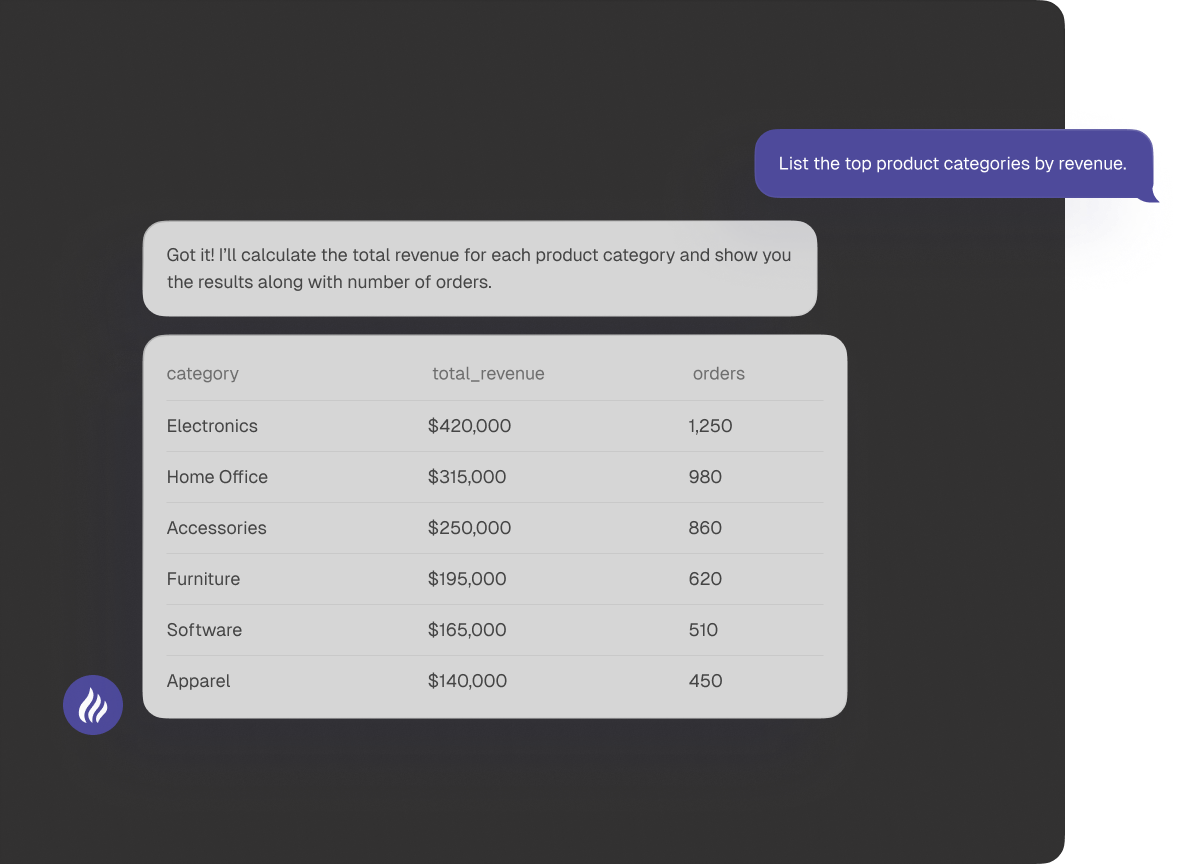Image resolution: width=1196 pixels, height=864 pixels.
Task: Click the $250,000 revenue value
Action: [x=469, y=528]
